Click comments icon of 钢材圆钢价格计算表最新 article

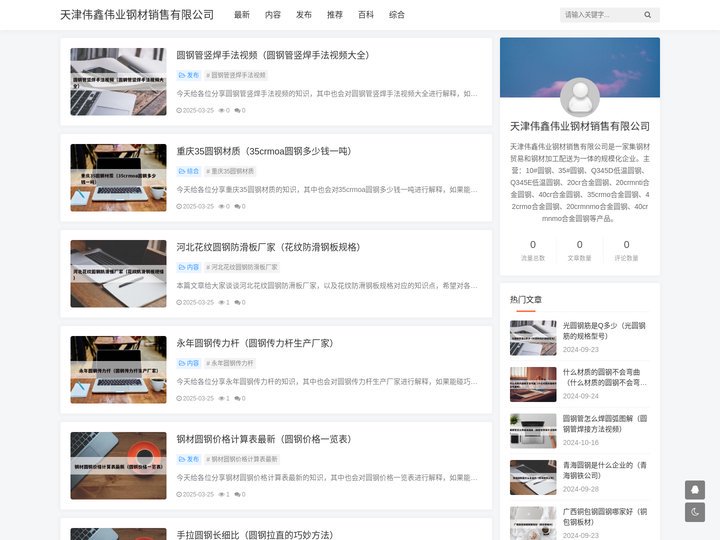click(237, 494)
